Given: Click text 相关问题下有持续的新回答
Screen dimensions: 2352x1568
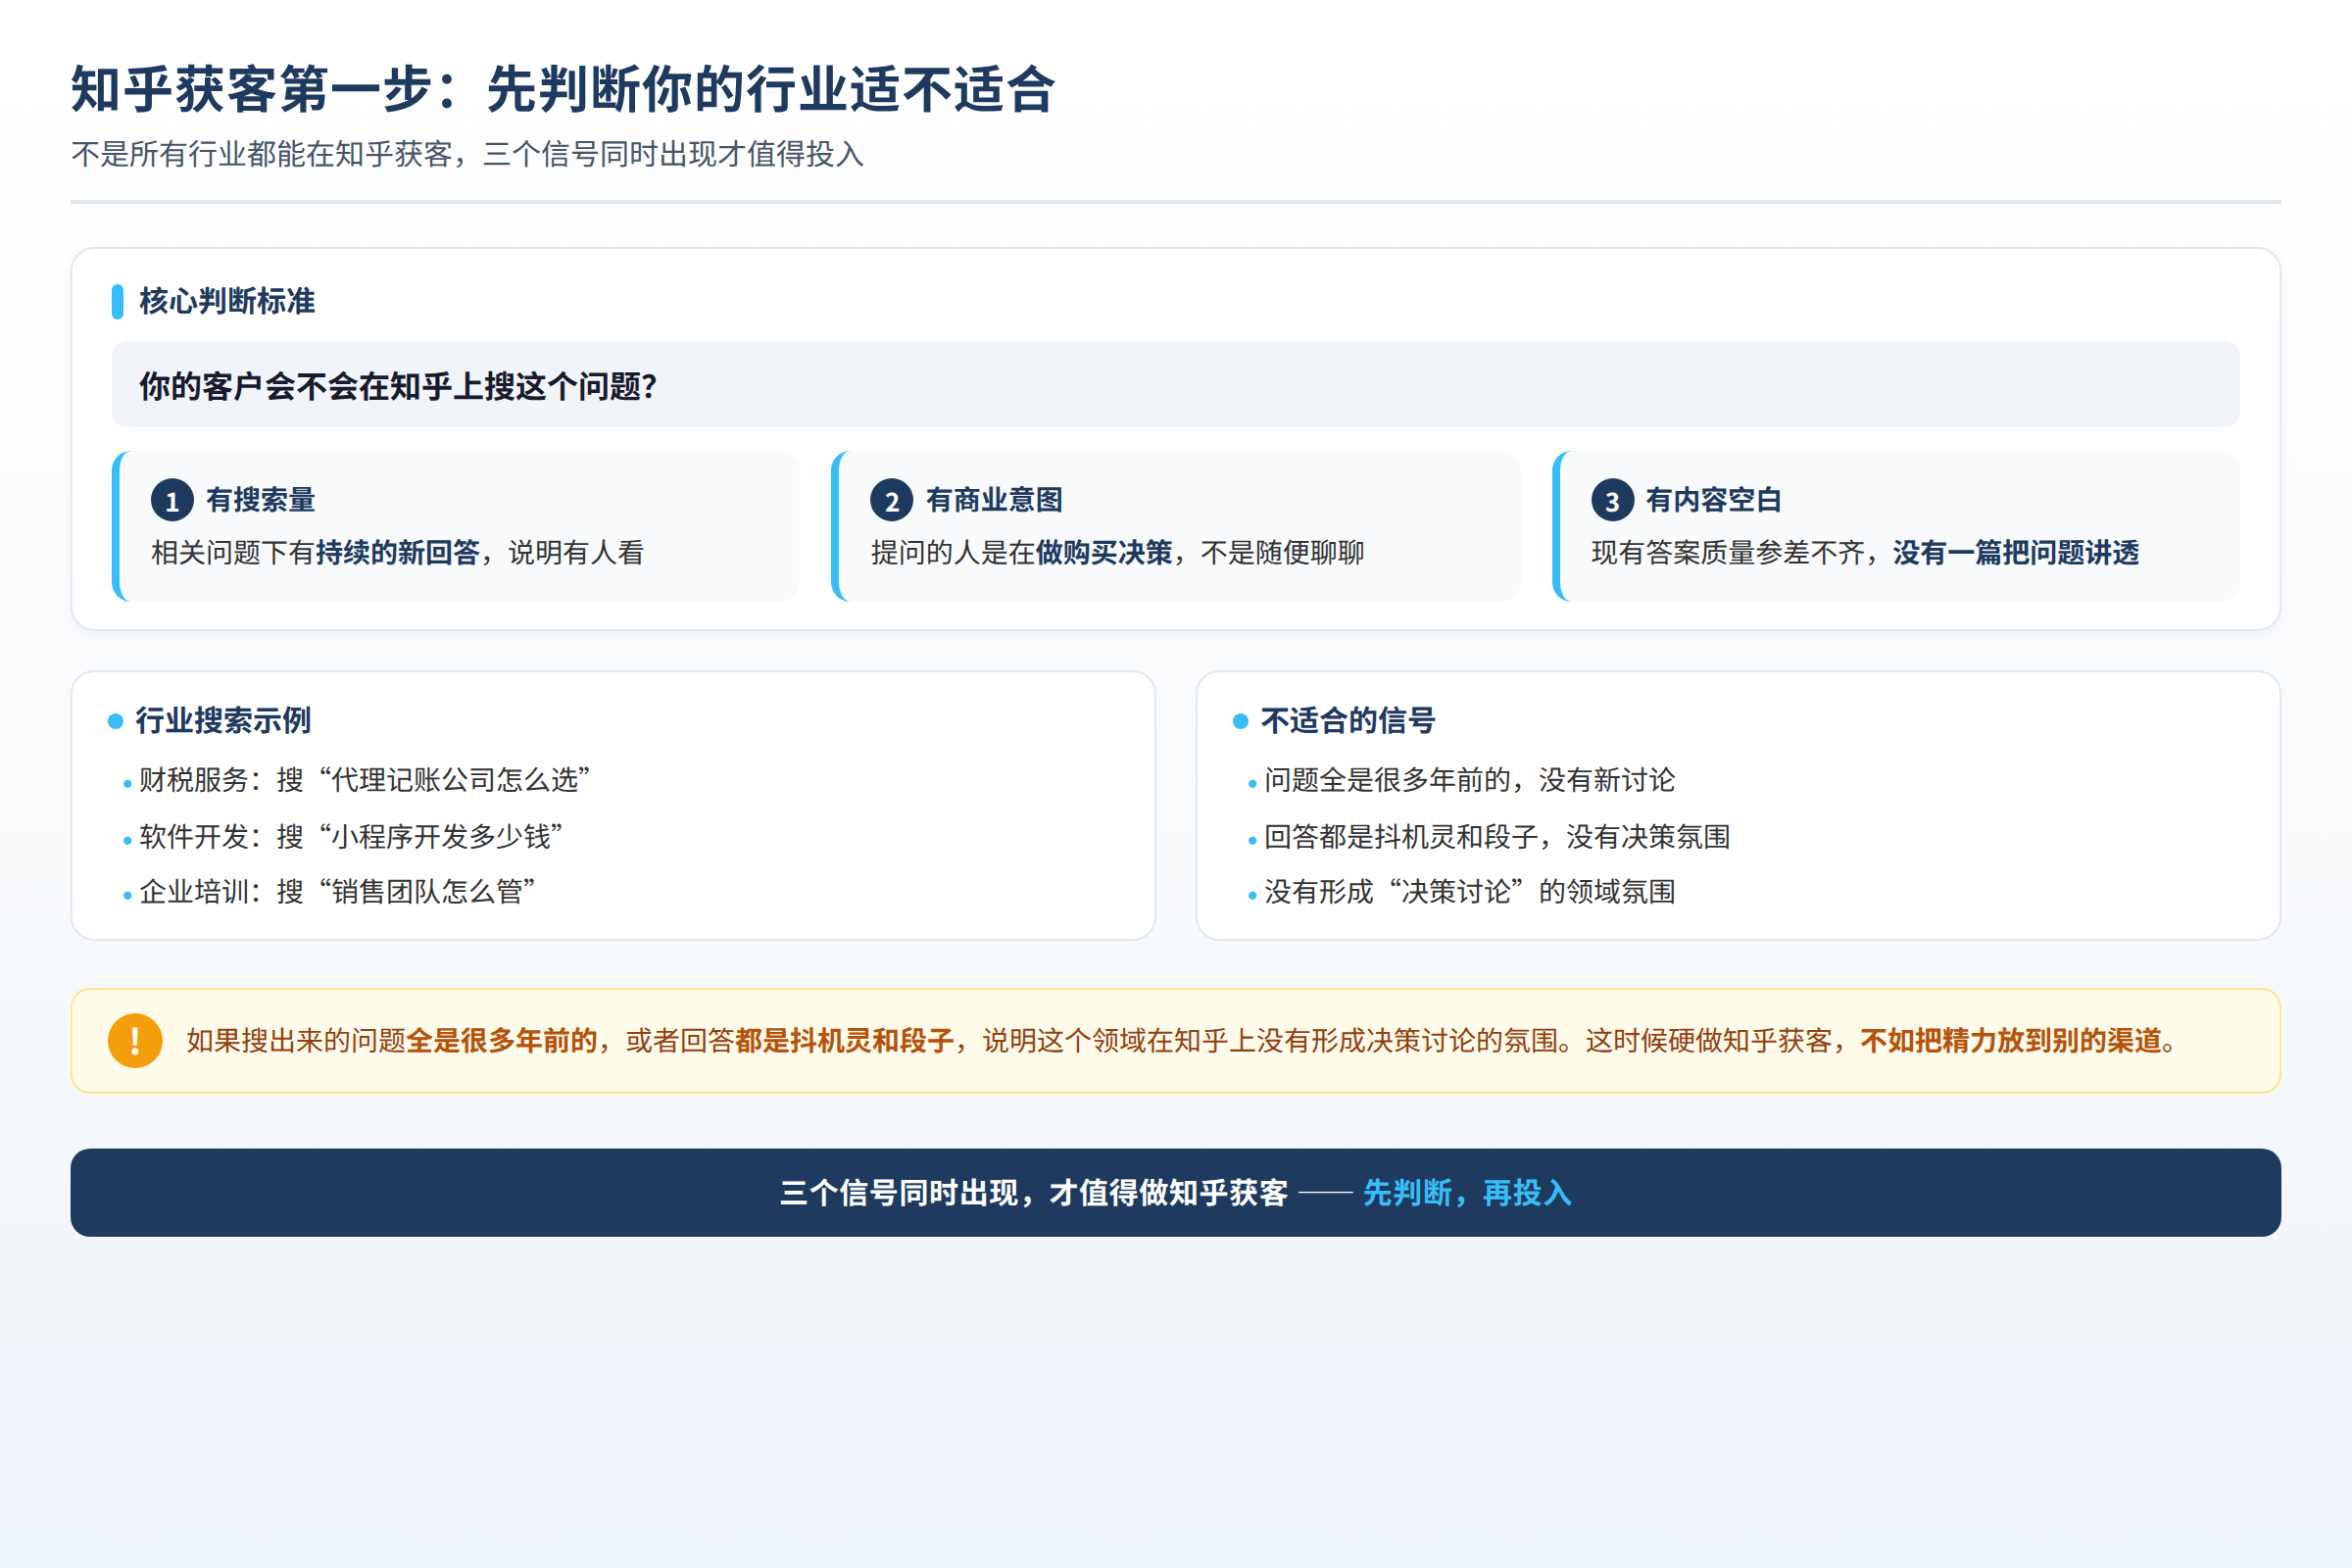Looking at the screenshot, I should pos(316,552).
